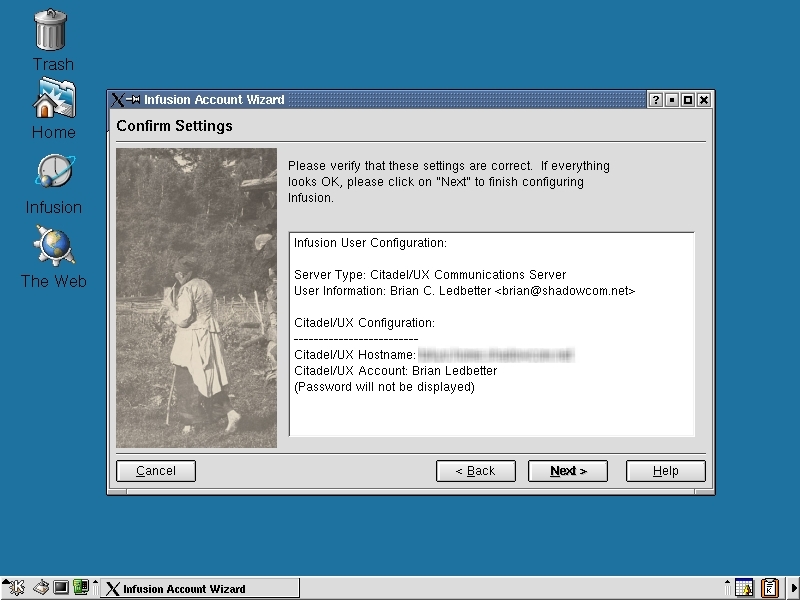The image size is (800, 600).
Task: Click the "Infusion User Configuration:" heading line
Action: (x=370, y=243)
